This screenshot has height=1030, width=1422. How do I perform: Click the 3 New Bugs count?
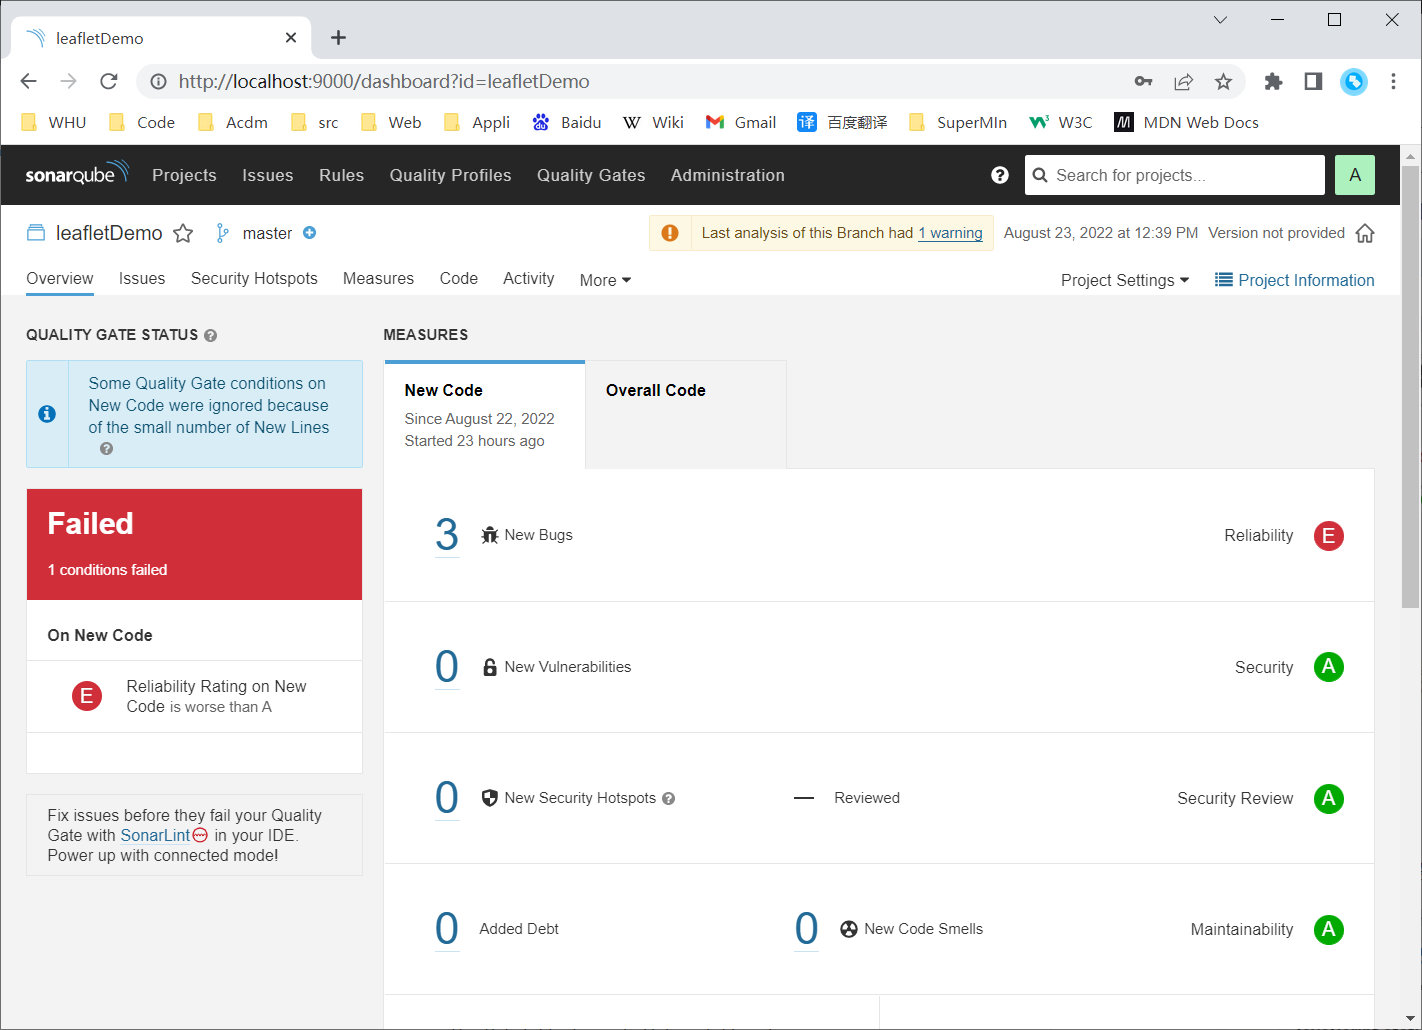click(x=447, y=535)
